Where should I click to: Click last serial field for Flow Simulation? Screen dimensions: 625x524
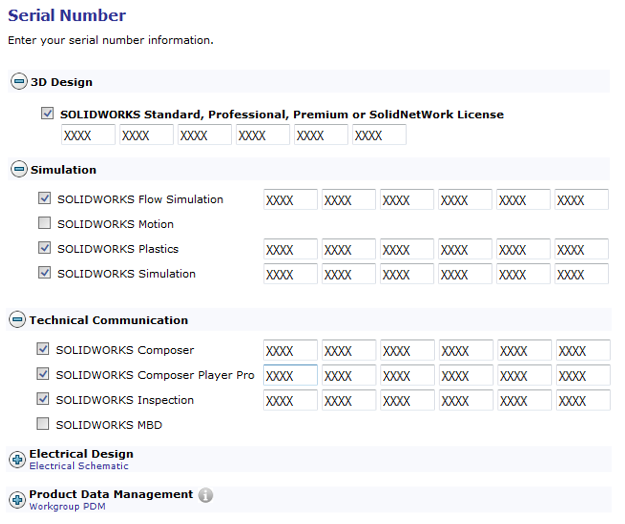tap(581, 199)
